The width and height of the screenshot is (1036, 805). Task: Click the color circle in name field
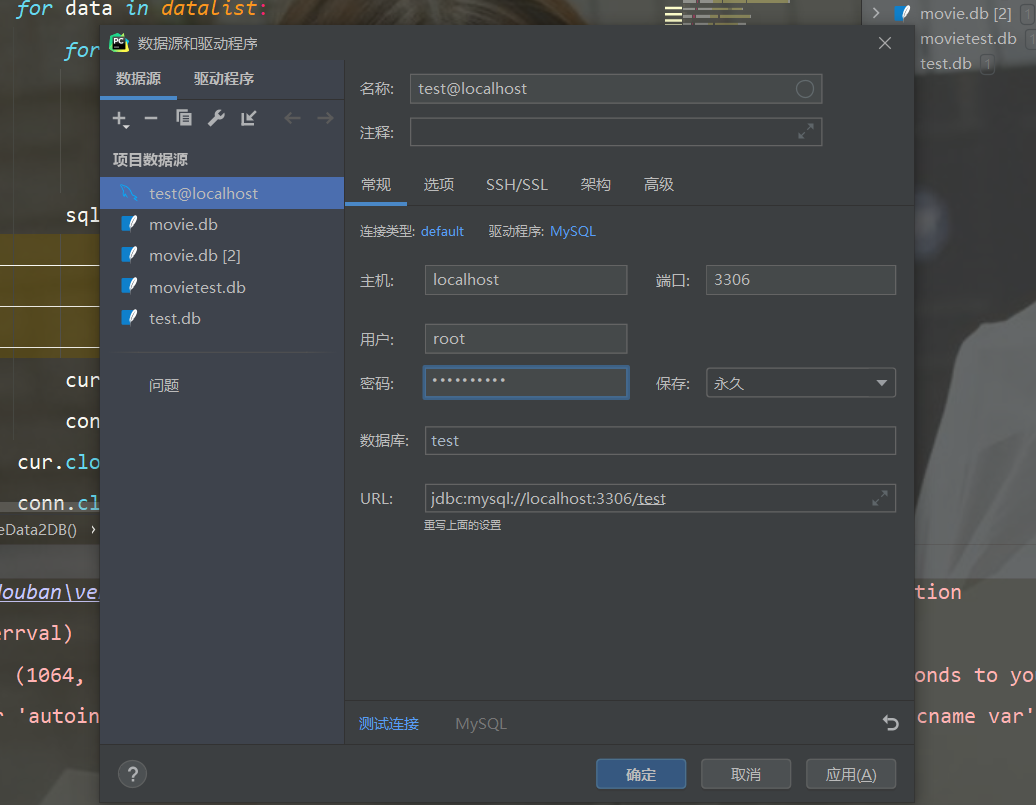(805, 89)
